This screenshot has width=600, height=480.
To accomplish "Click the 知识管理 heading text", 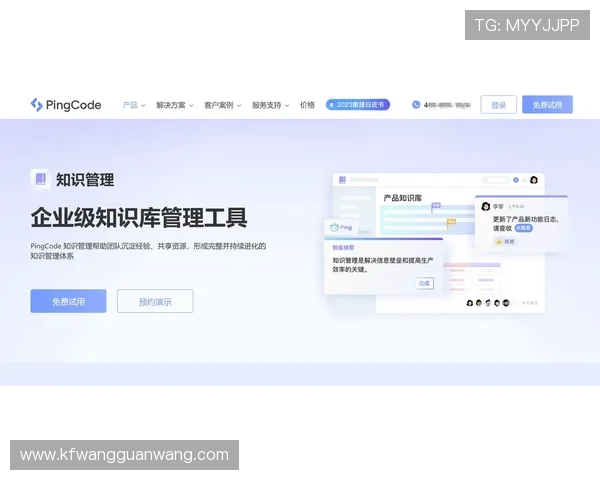I will [x=85, y=180].
